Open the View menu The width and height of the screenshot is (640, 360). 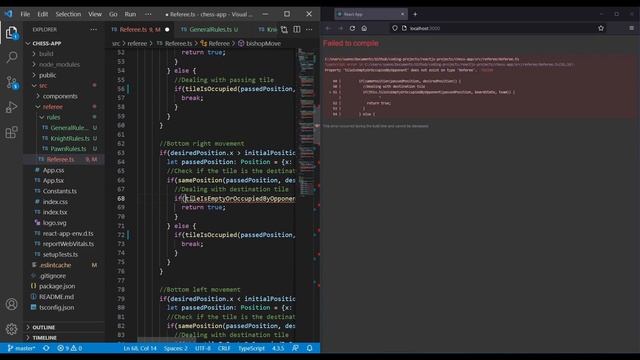(95, 14)
